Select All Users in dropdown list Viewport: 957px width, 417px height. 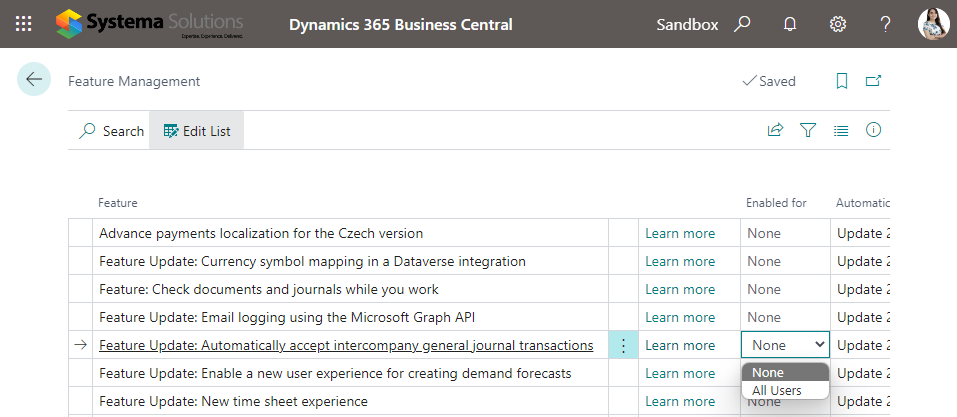click(x=777, y=390)
